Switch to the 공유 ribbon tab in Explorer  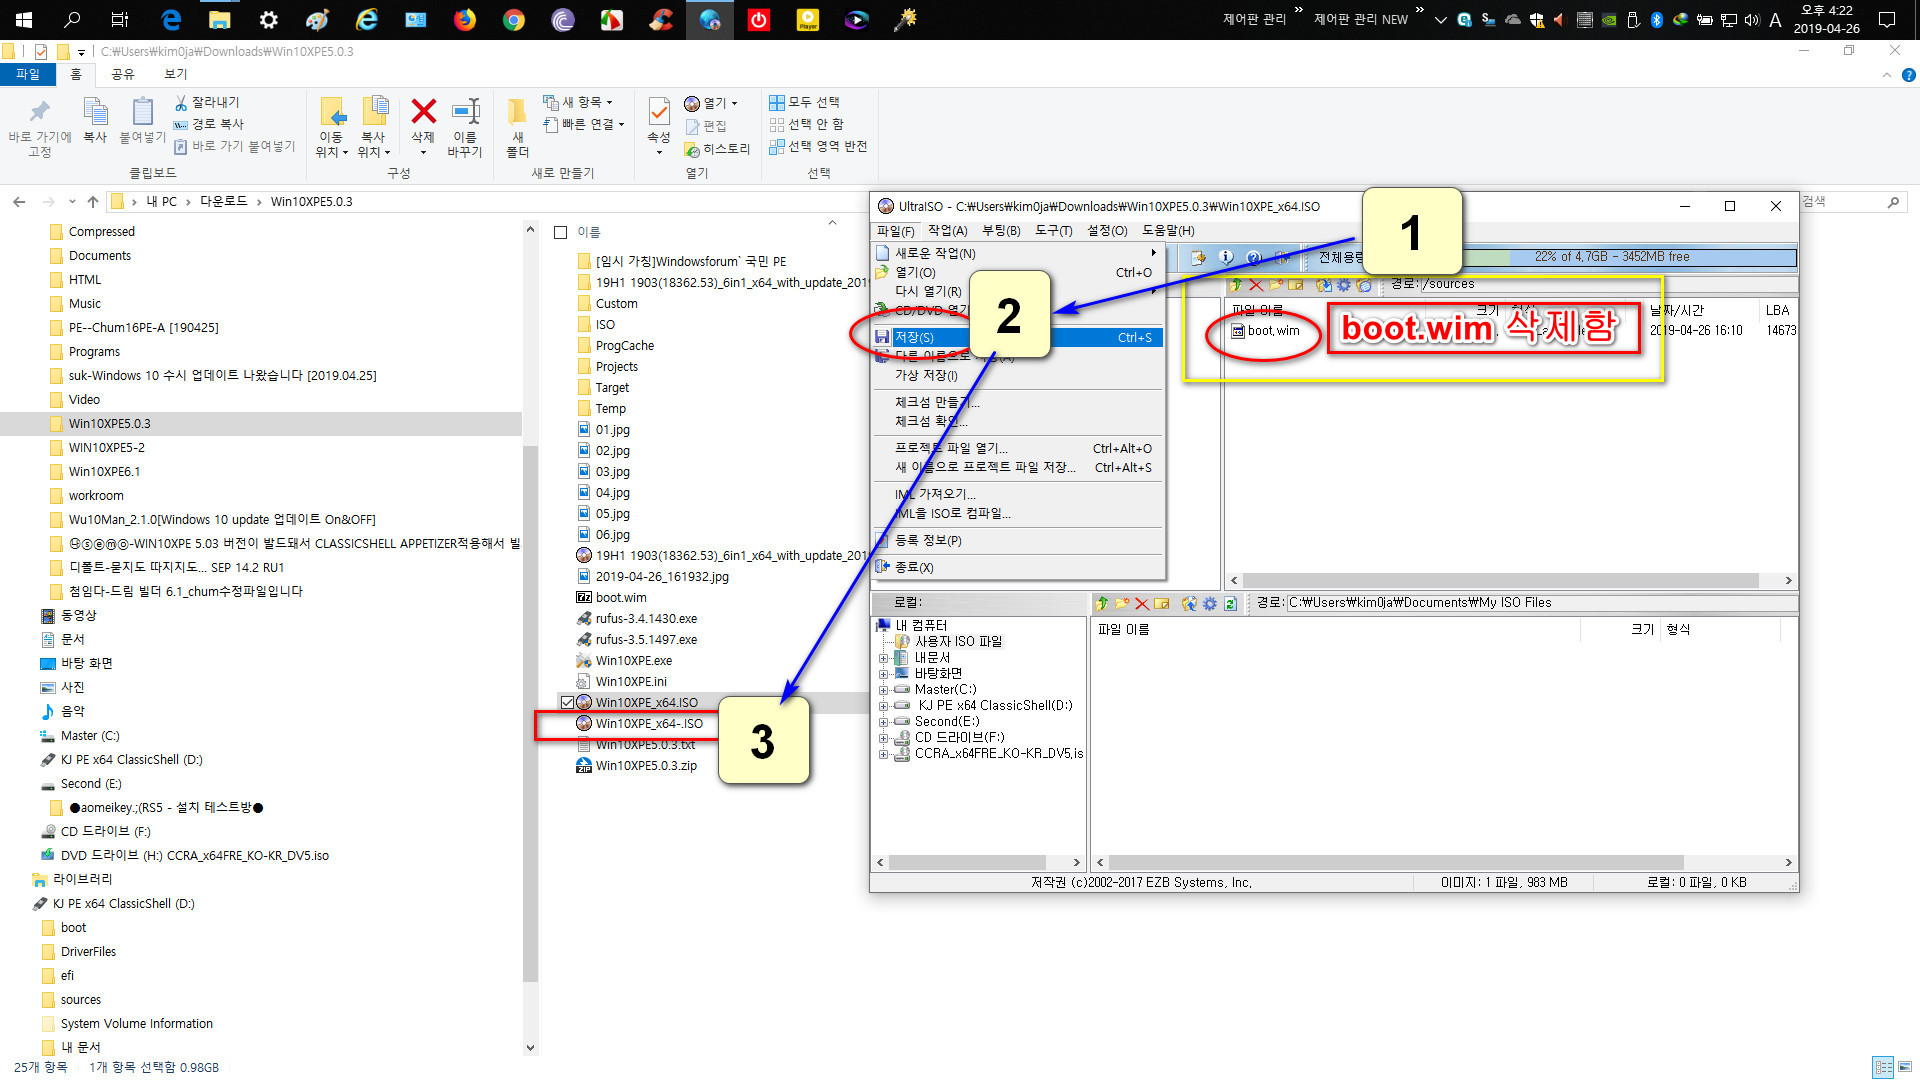coord(122,74)
